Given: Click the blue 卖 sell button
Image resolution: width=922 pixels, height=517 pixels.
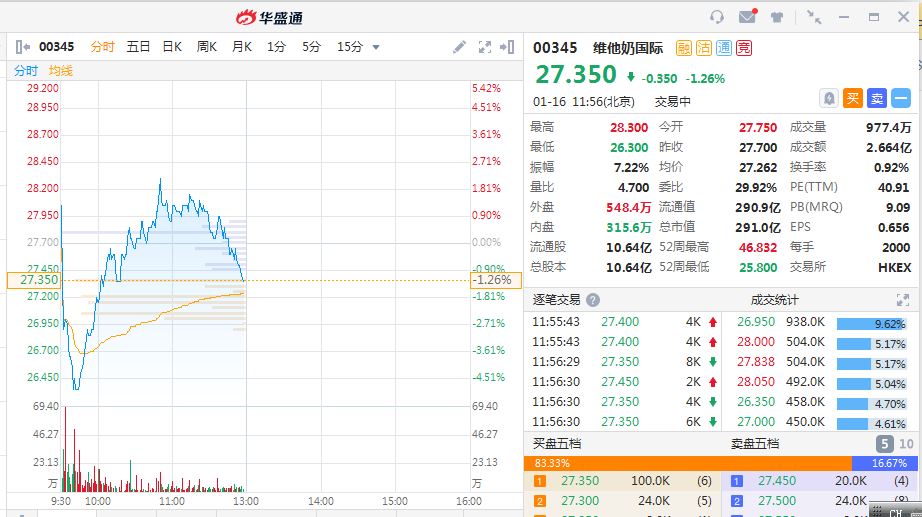Looking at the screenshot, I should (x=877, y=98).
